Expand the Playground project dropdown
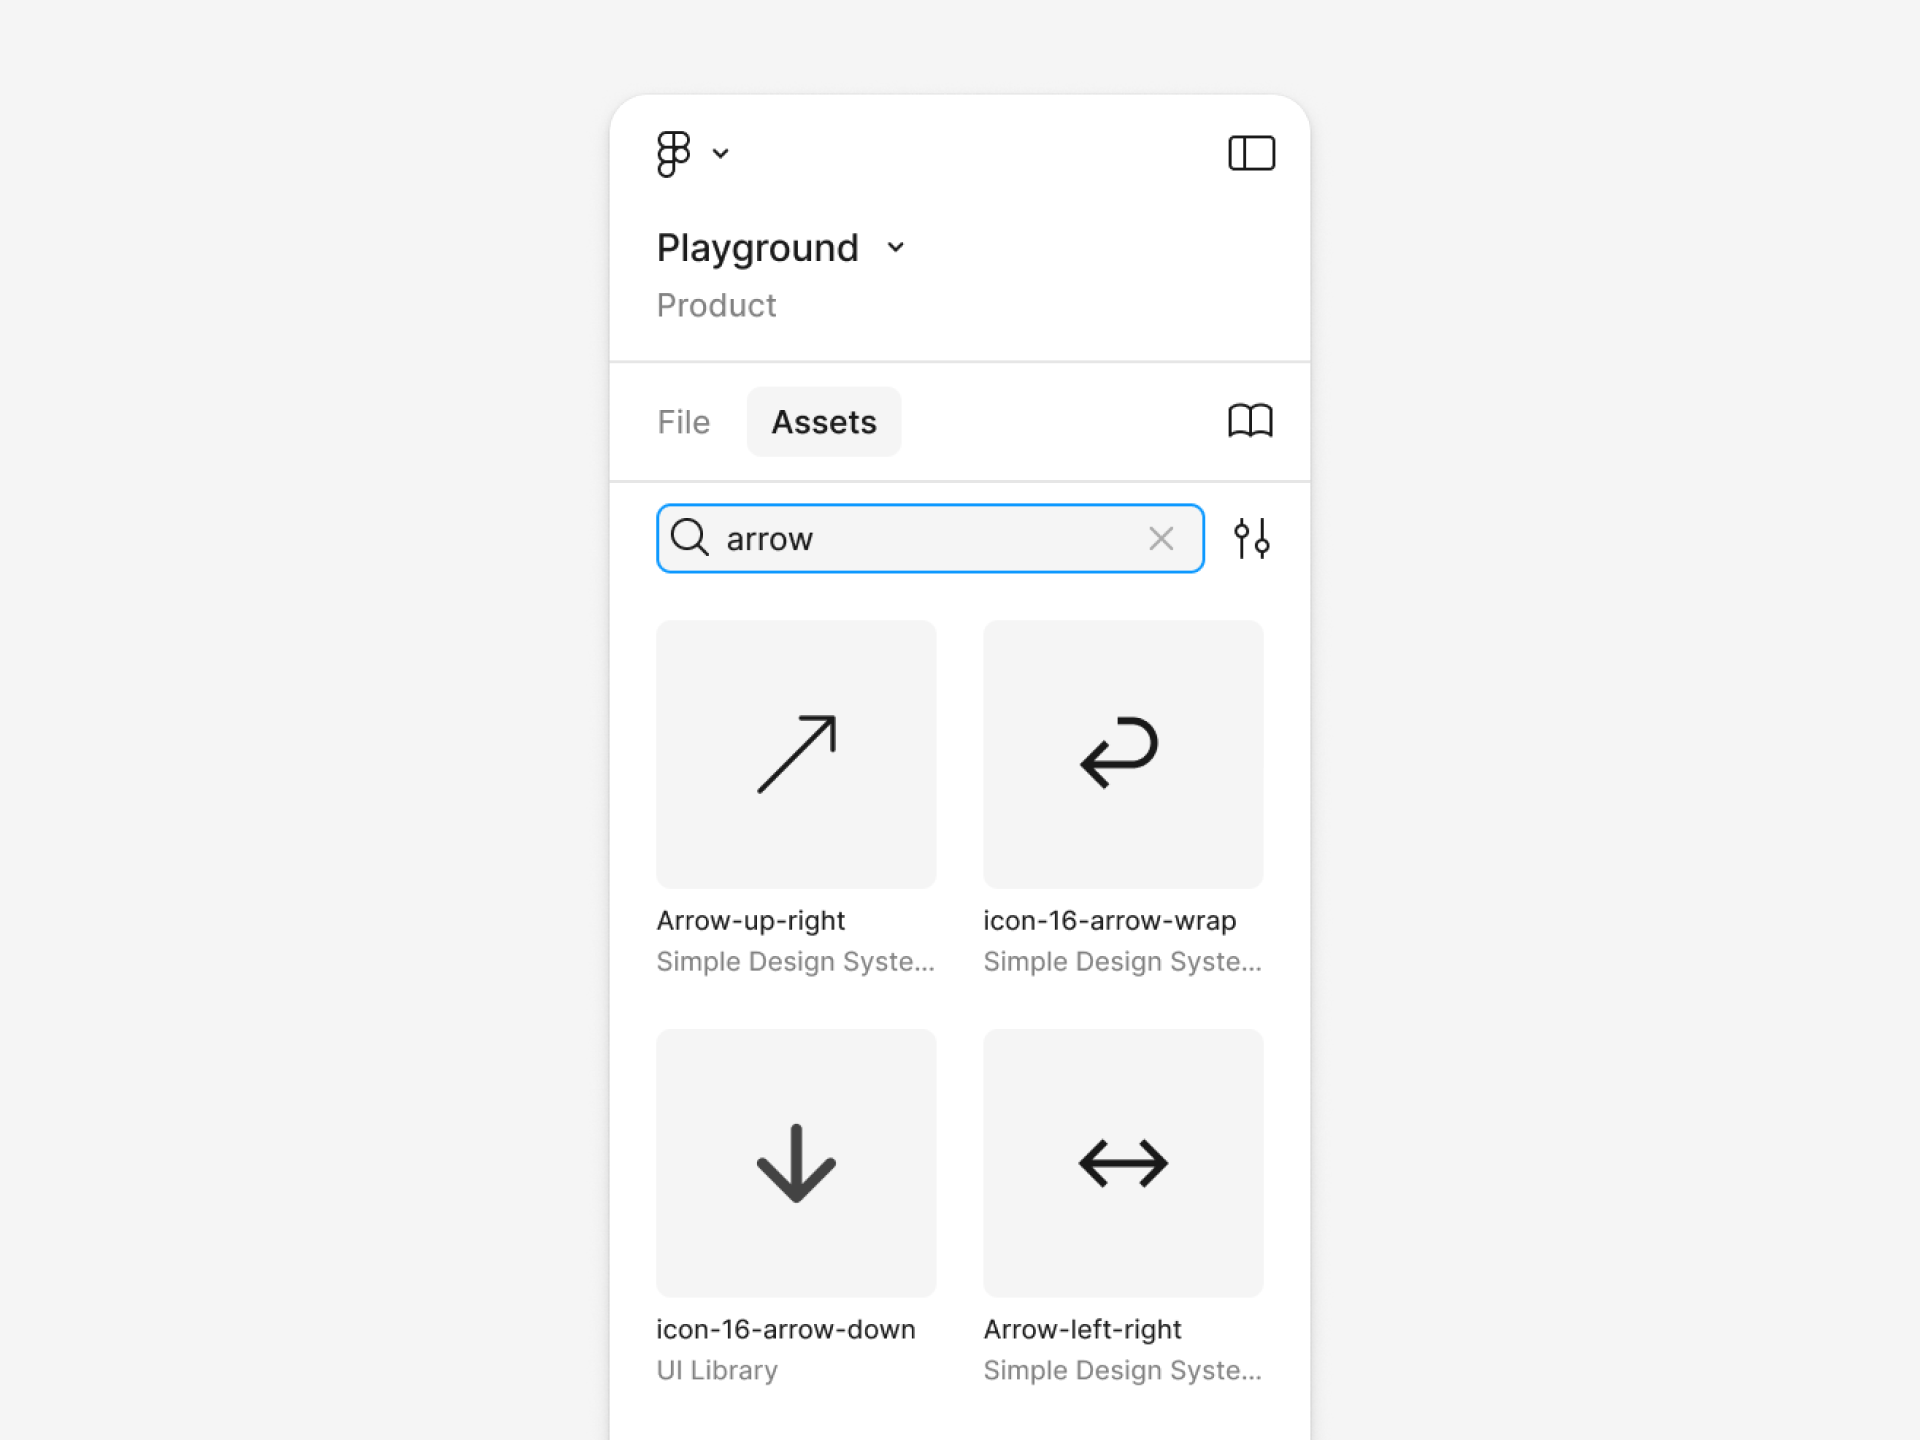Image resolution: width=1920 pixels, height=1440 pixels. (895, 247)
